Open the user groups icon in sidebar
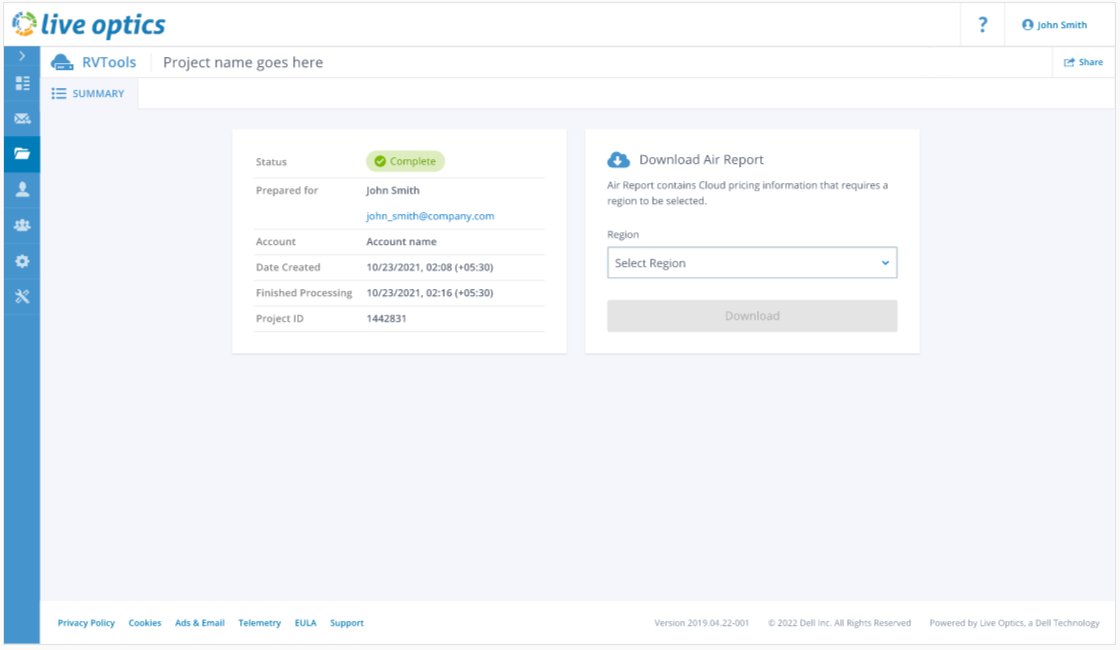Viewport: 1120px width, 650px height. (x=22, y=225)
